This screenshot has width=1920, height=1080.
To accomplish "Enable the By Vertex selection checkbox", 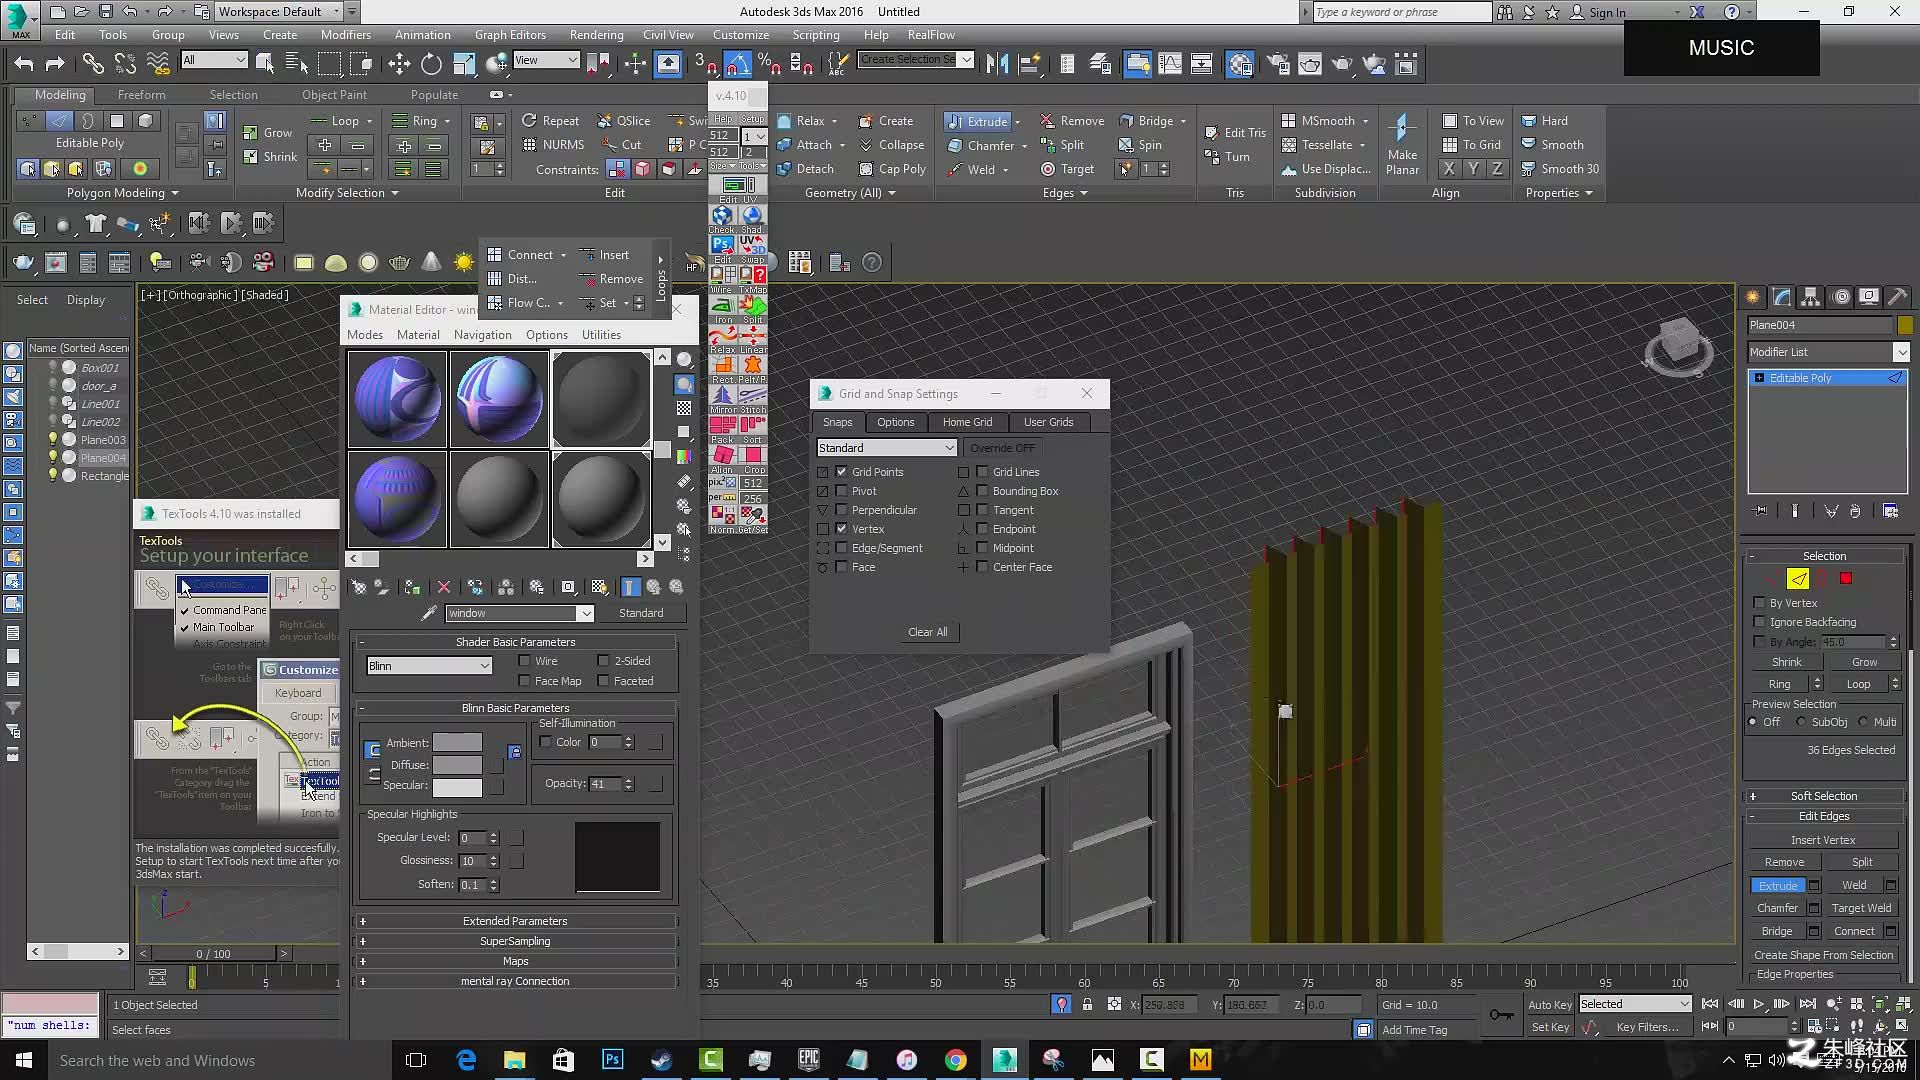I will click(1760, 603).
